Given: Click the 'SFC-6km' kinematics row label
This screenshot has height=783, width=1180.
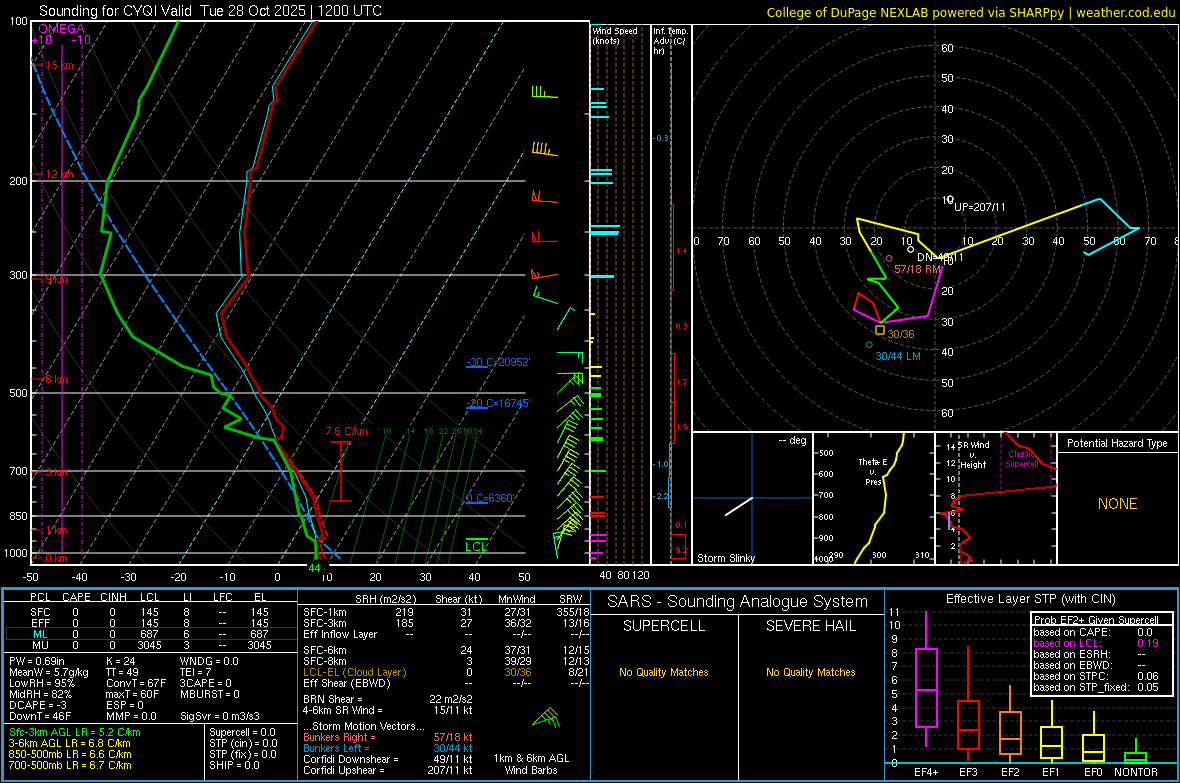Looking at the screenshot, I should tap(324, 650).
